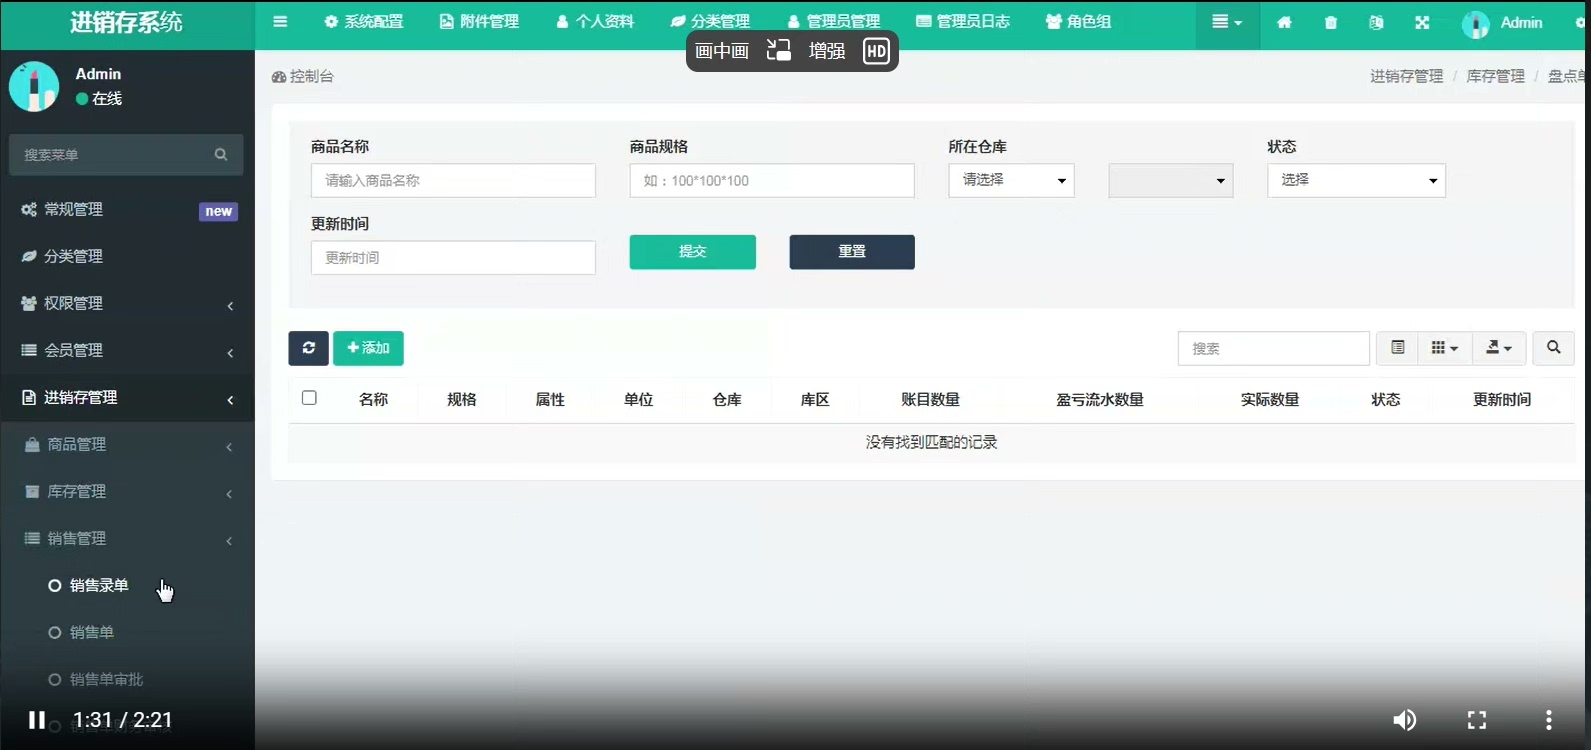The height and width of the screenshot is (750, 1591).
Task: Collapse 进销存管理 in sidebar
Action: click(127, 397)
